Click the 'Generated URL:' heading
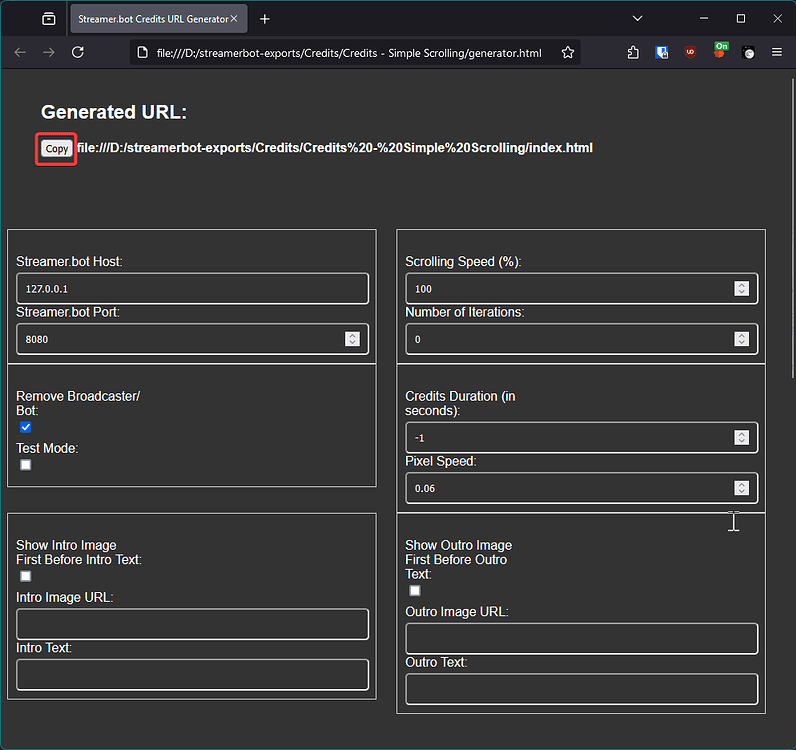Viewport: 796px width, 750px height. 114,112
